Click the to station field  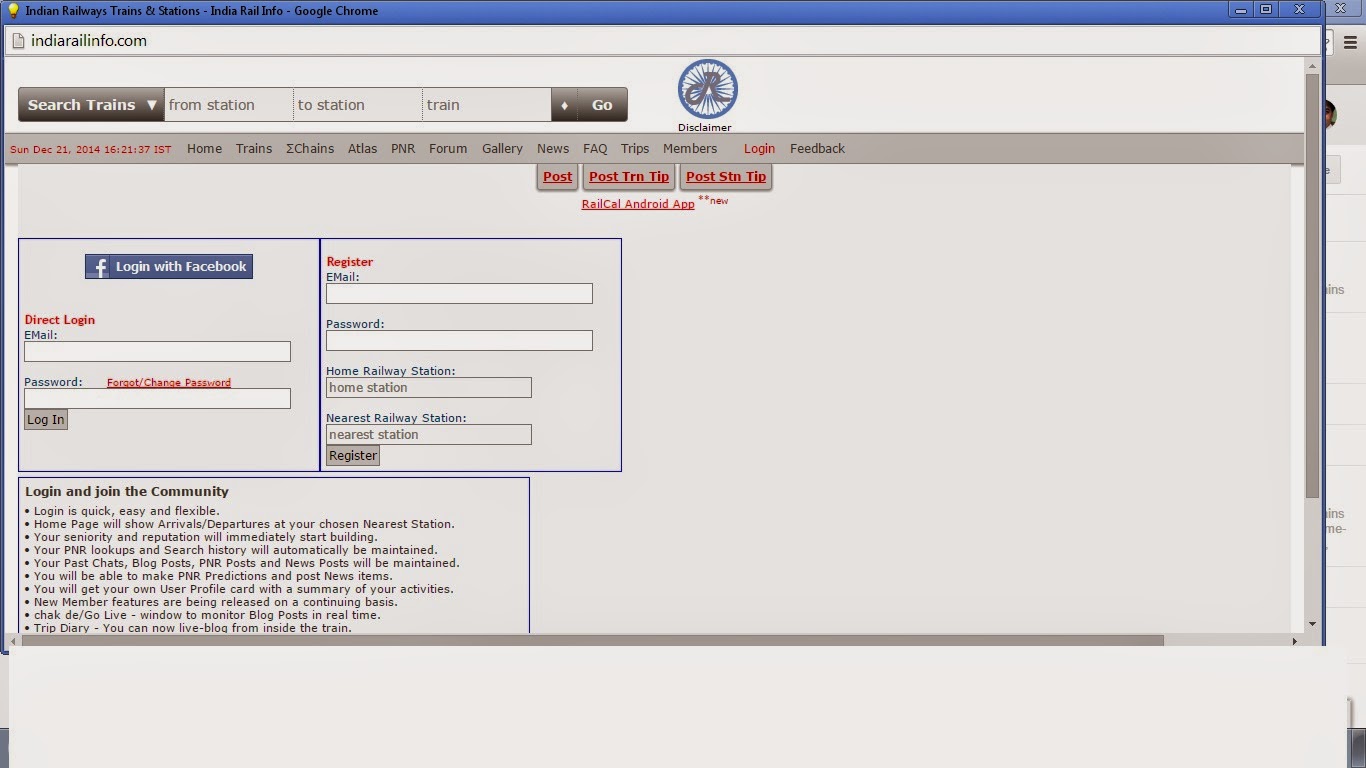(x=357, y=105)
